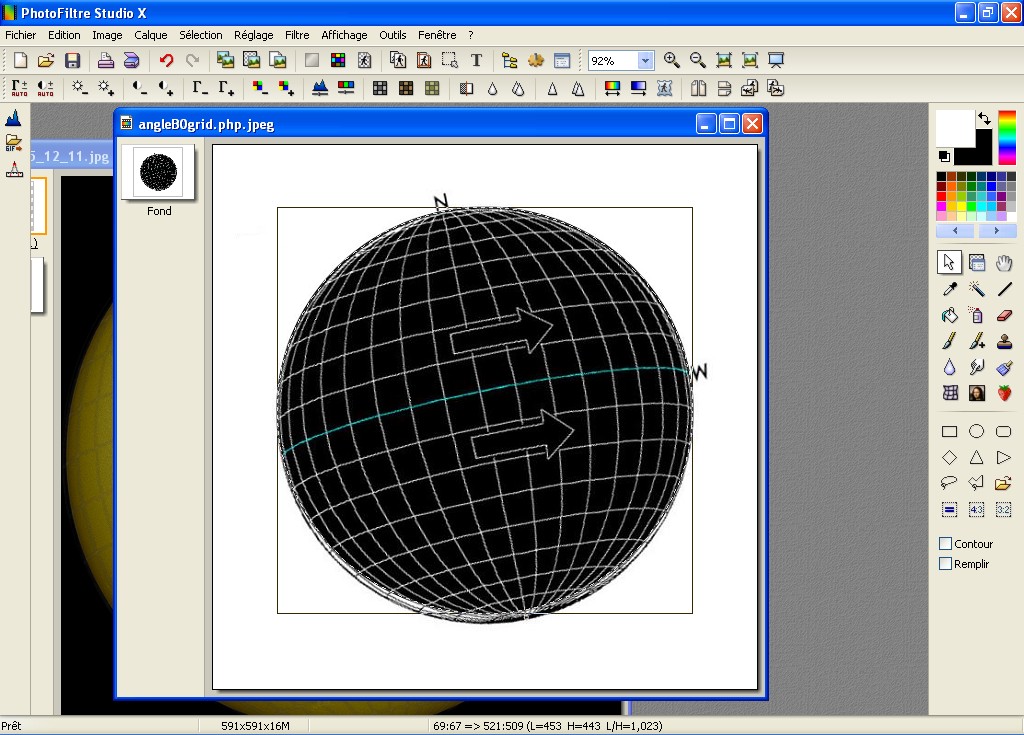Select the Fill paint bucket tool
The image size is (1024, 735).
pos(950,316)
